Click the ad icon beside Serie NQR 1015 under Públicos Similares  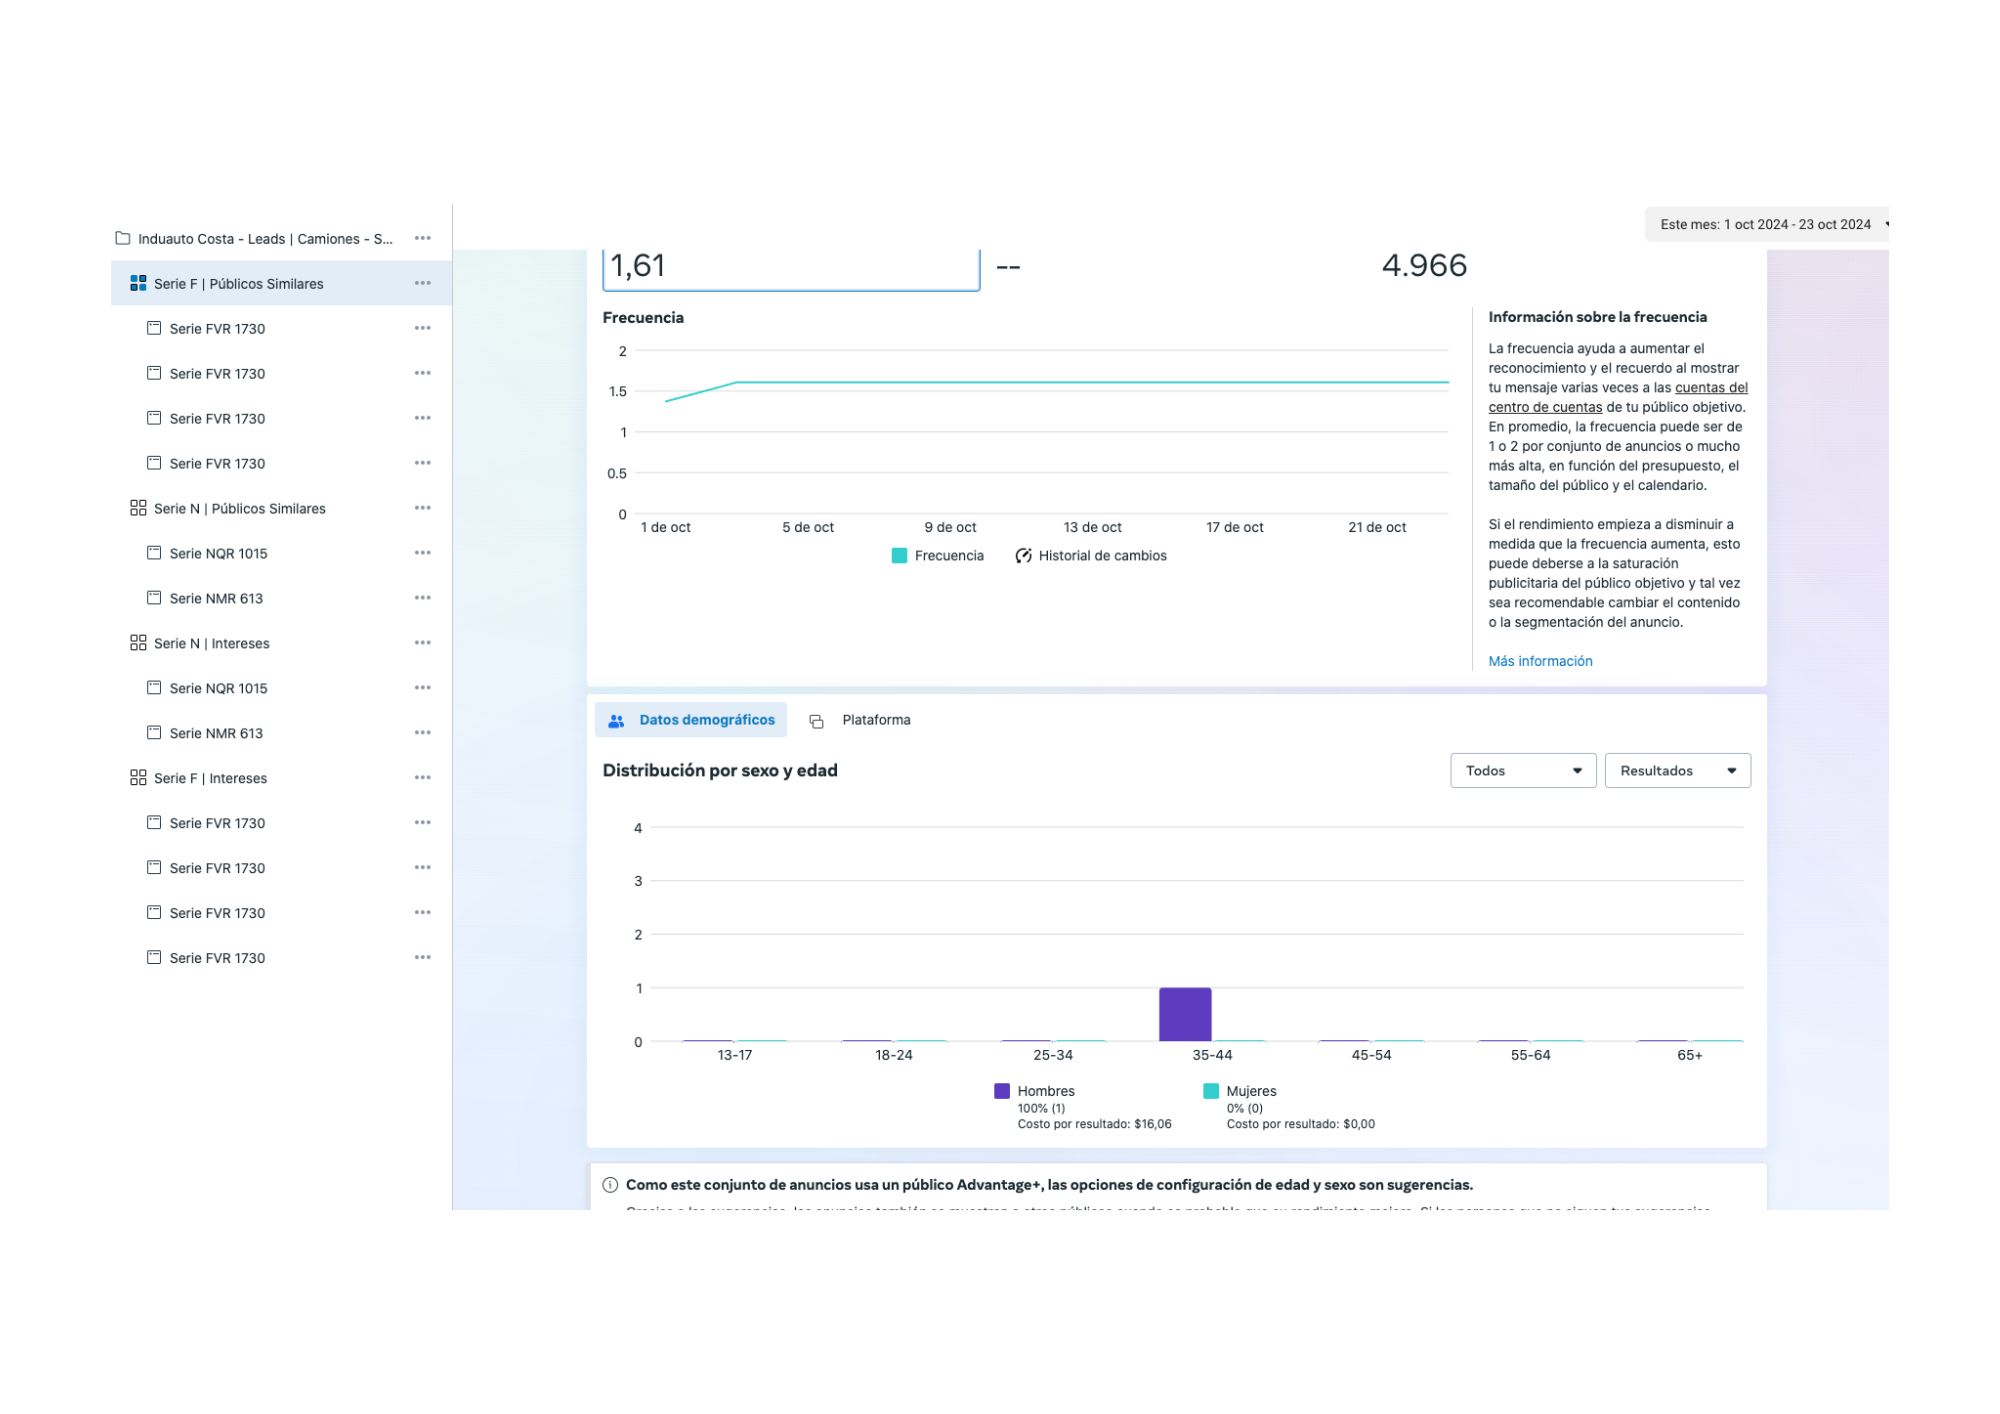point(154,553)
